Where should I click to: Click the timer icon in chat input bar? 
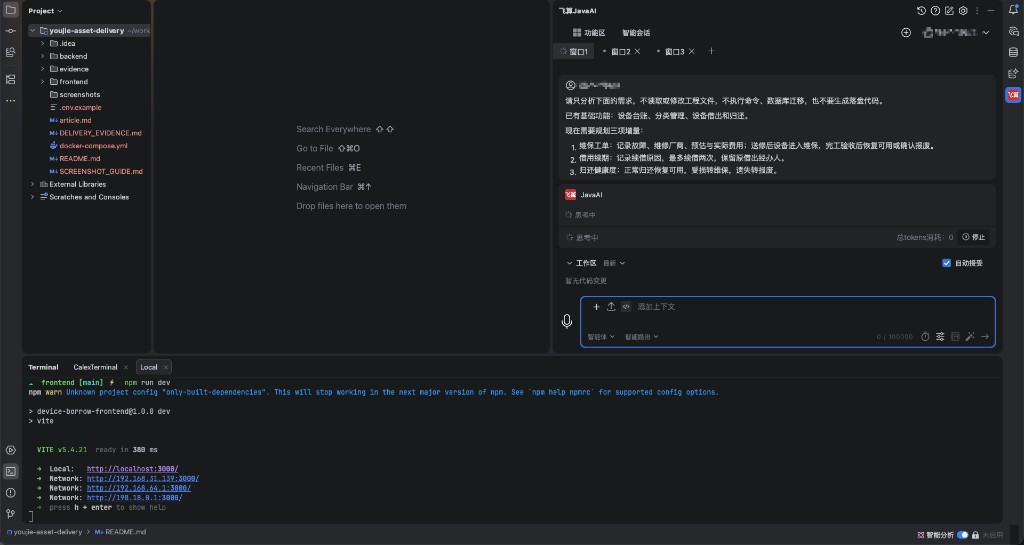[x=925, y=337]
